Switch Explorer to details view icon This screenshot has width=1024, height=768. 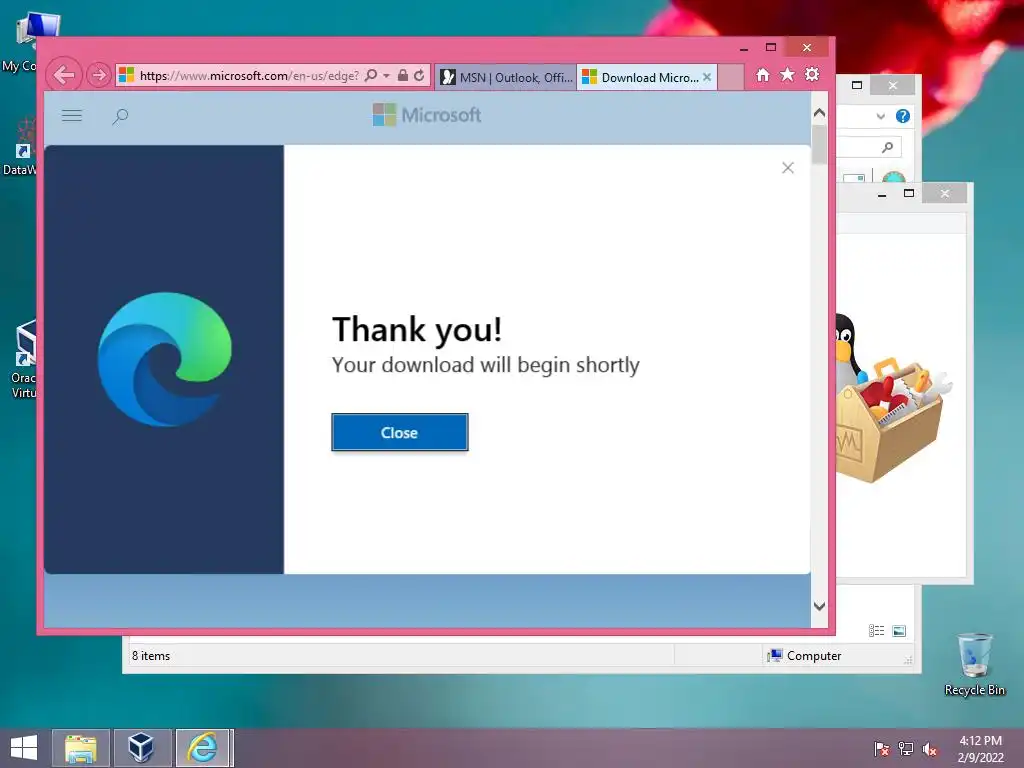876,630
